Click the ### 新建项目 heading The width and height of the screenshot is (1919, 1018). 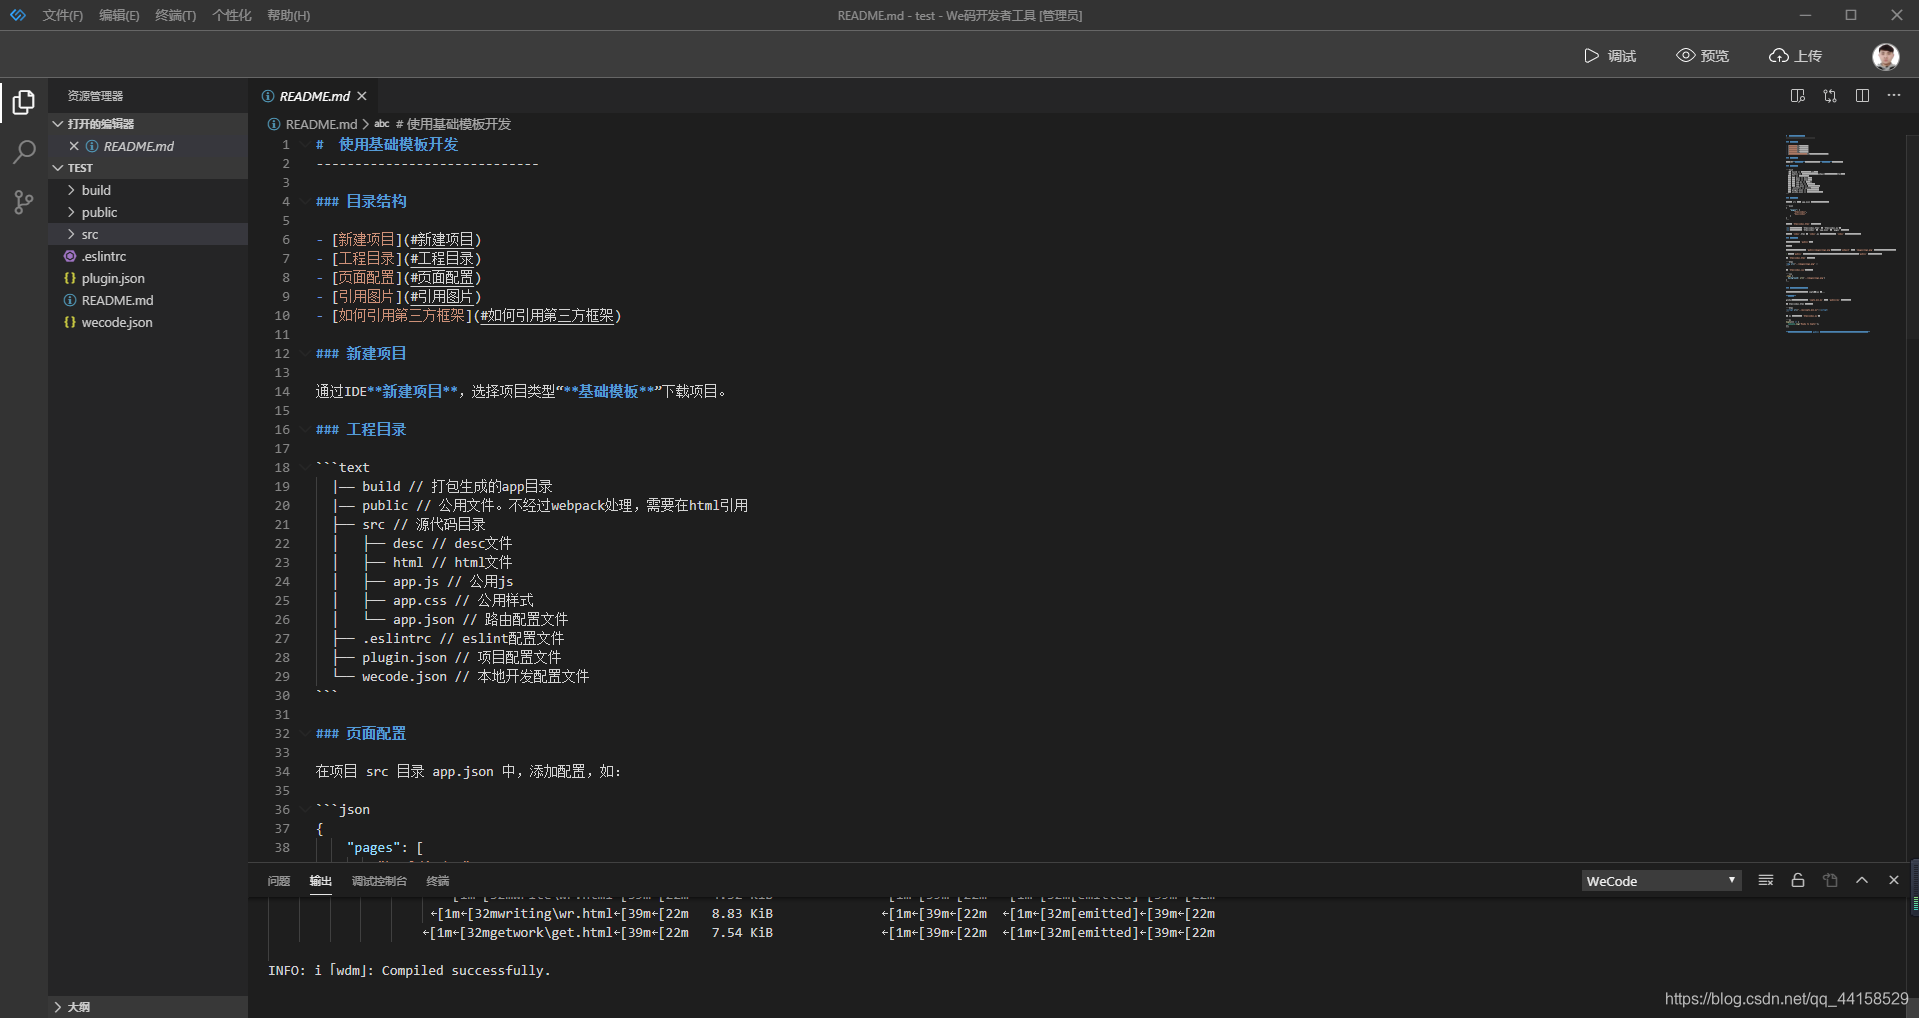click(x=361, y=354)
